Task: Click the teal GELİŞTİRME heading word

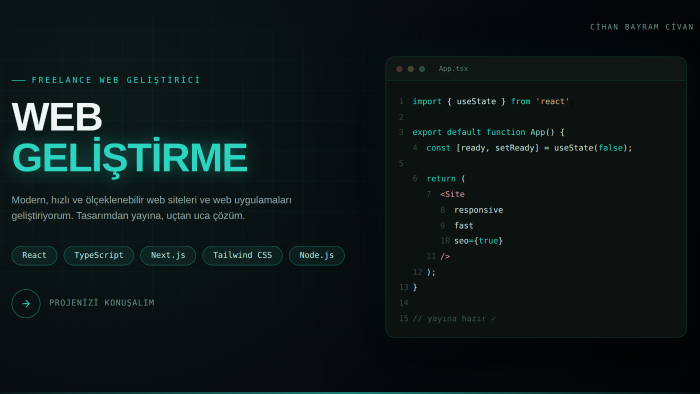Action: (129, 157)
